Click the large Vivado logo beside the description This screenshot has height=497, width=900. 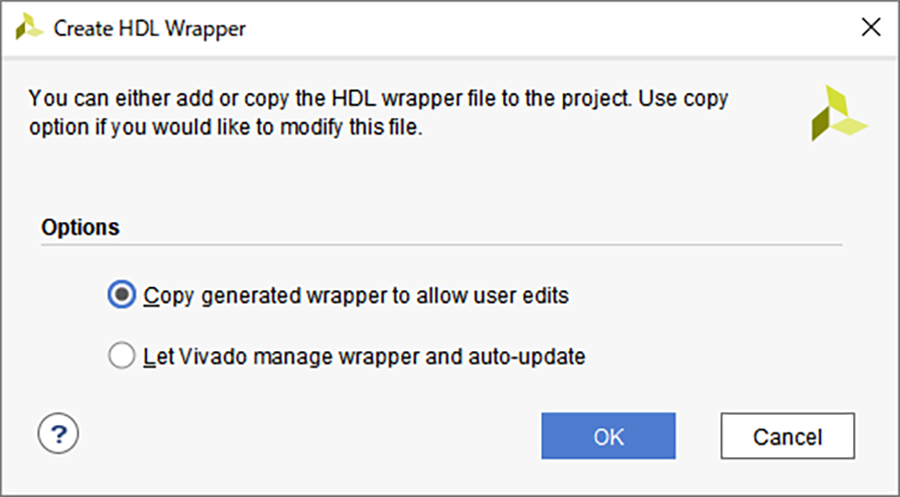pos(839,113)
